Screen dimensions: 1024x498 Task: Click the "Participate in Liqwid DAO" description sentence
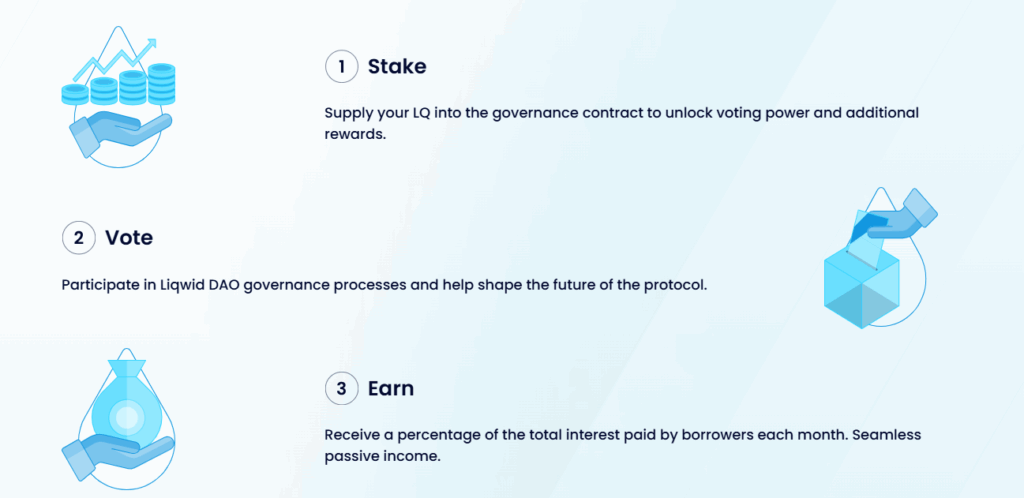(384, 285)
